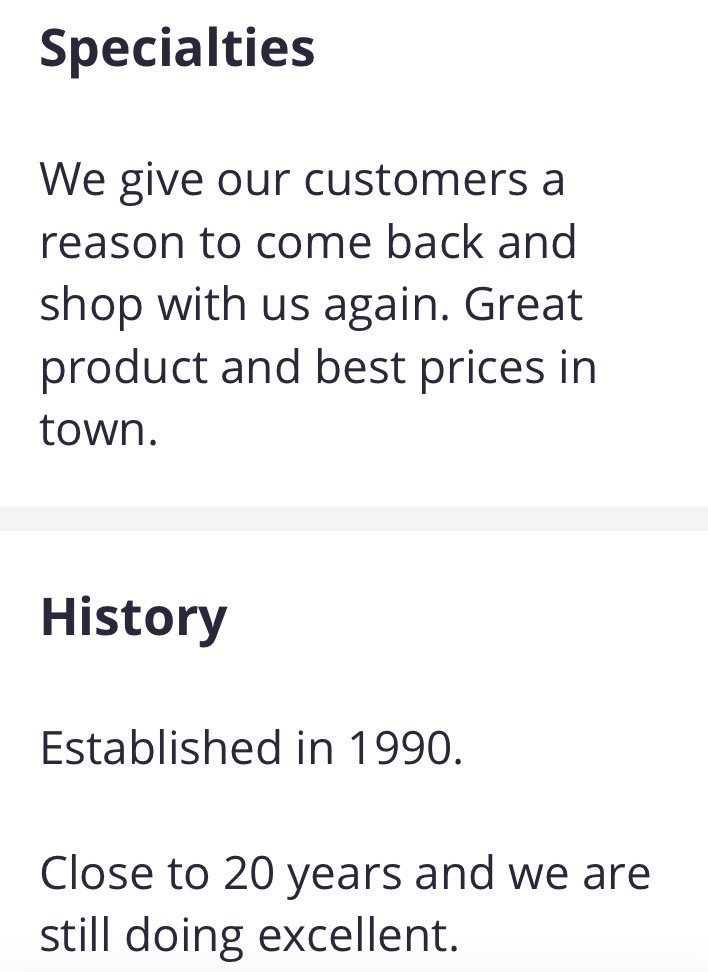Click the line "shop with us again. Great"
708x972 pixels.
pos(311,306)
